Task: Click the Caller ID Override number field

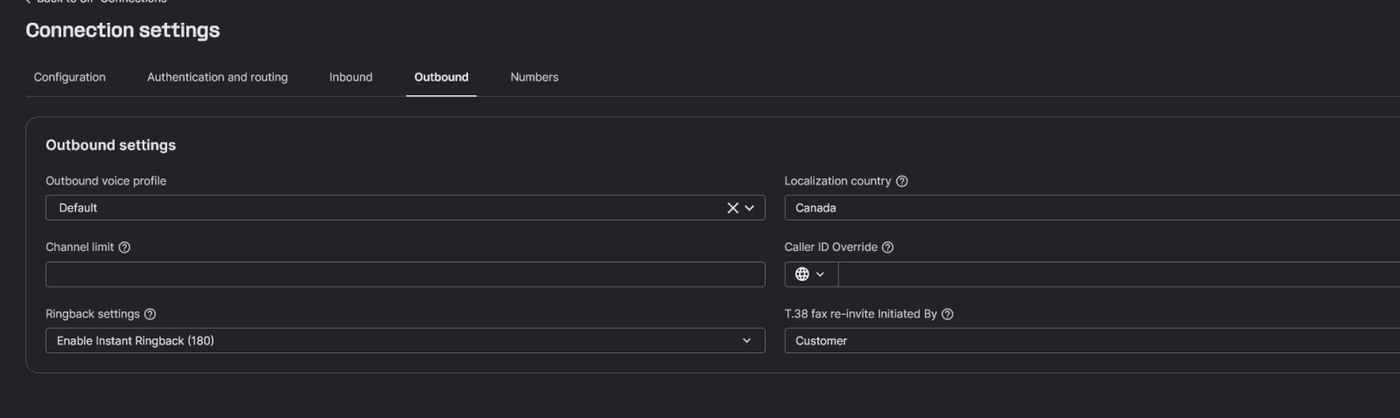Action: tap(1118, 275)
